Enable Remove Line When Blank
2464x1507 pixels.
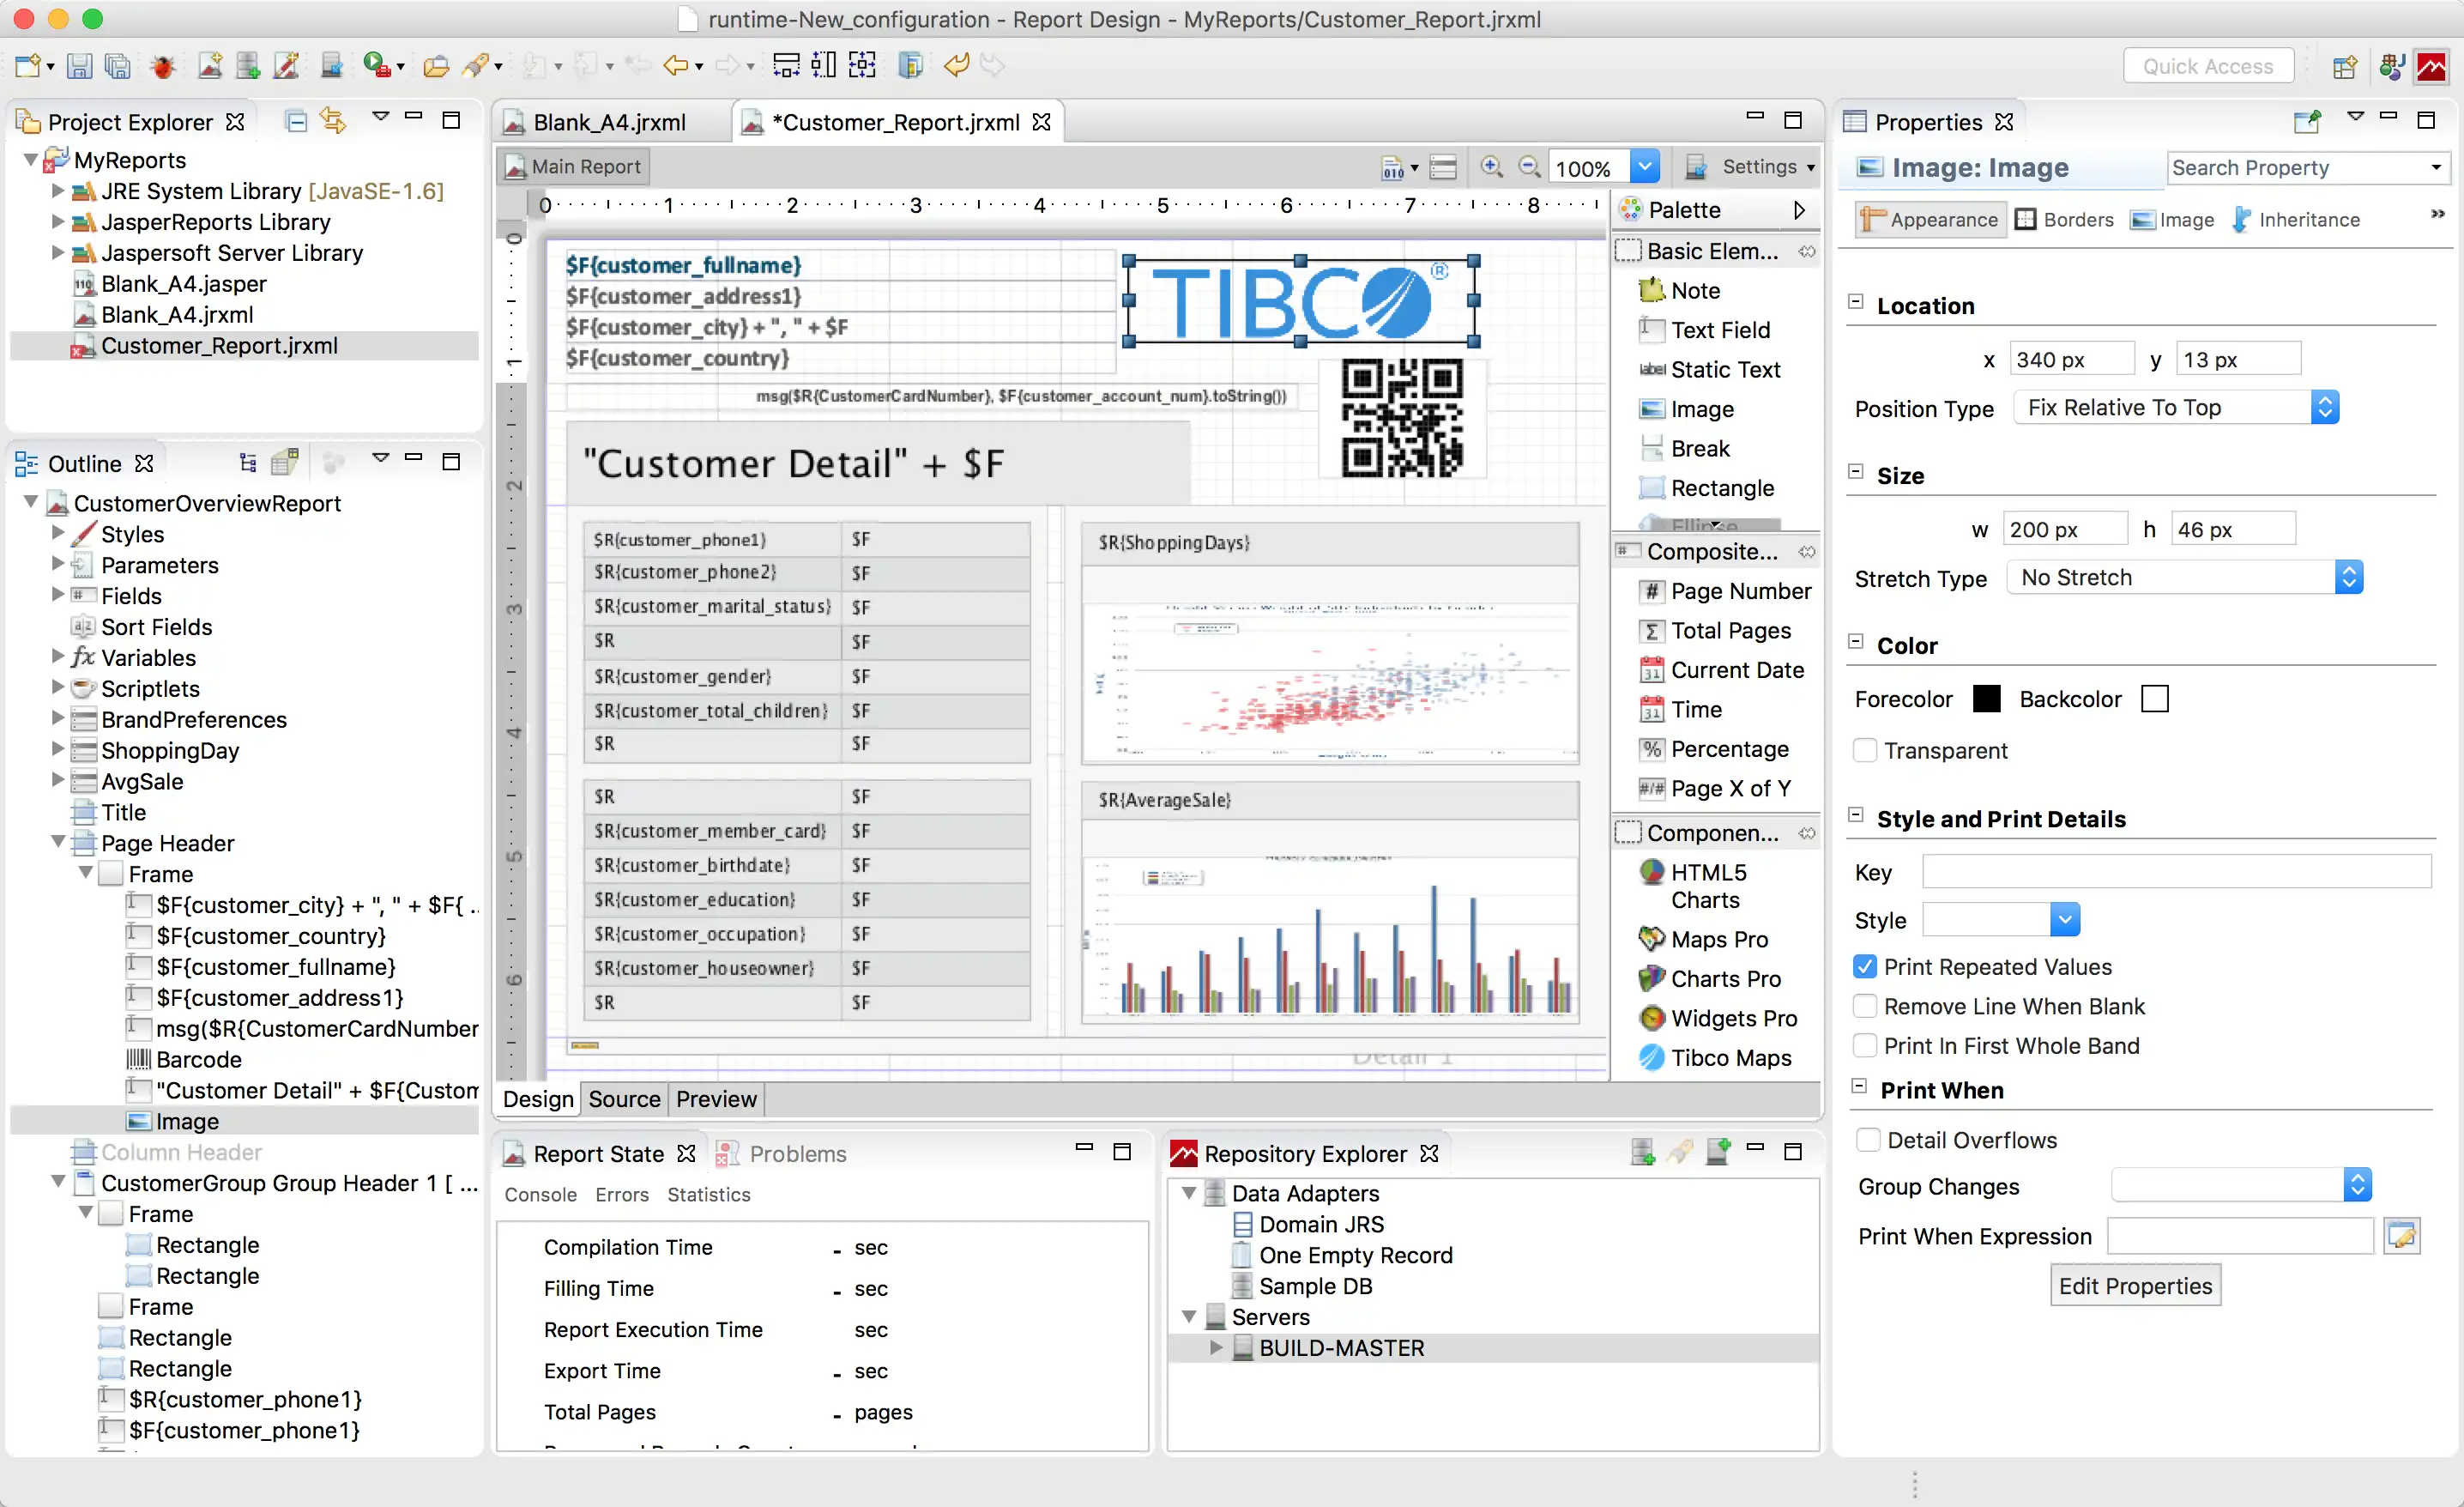coord(1865,1006)
